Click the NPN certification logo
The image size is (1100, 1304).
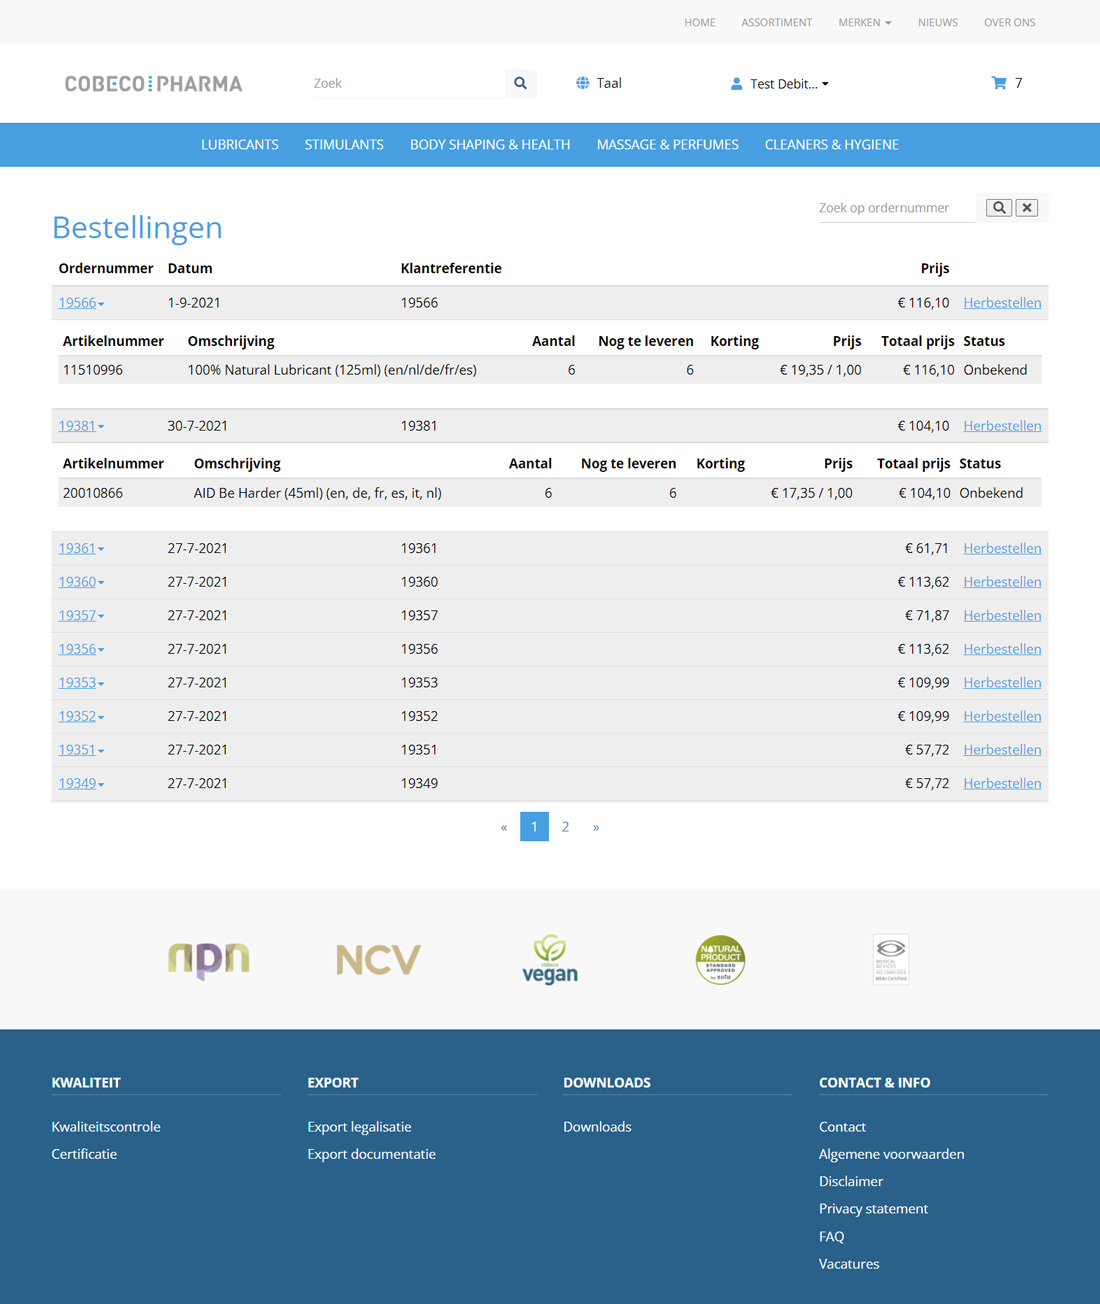[209, 960]
